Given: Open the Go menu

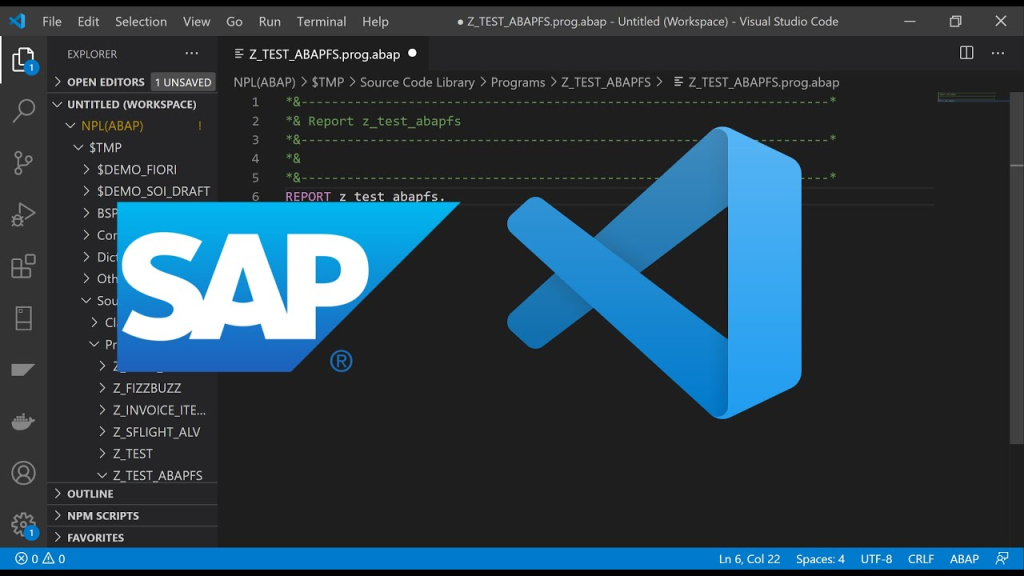Looking at the screenshot, I should click(x=234, y=22).
